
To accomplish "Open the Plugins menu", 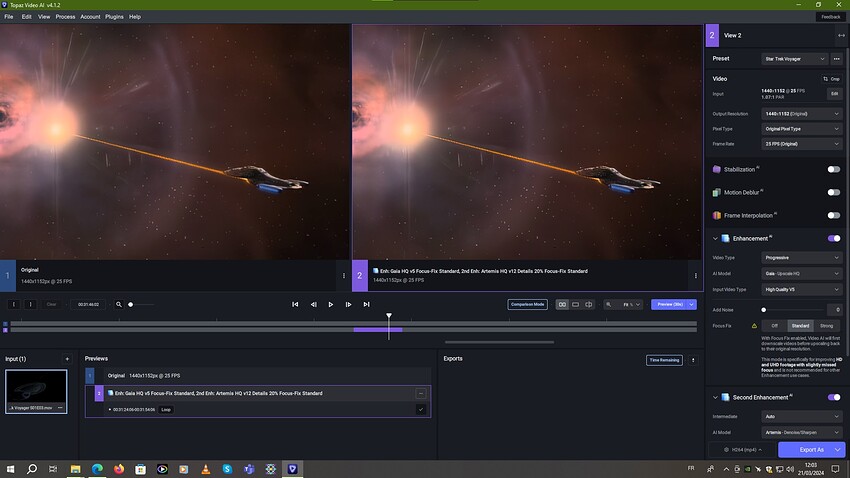I will point(114,17).
